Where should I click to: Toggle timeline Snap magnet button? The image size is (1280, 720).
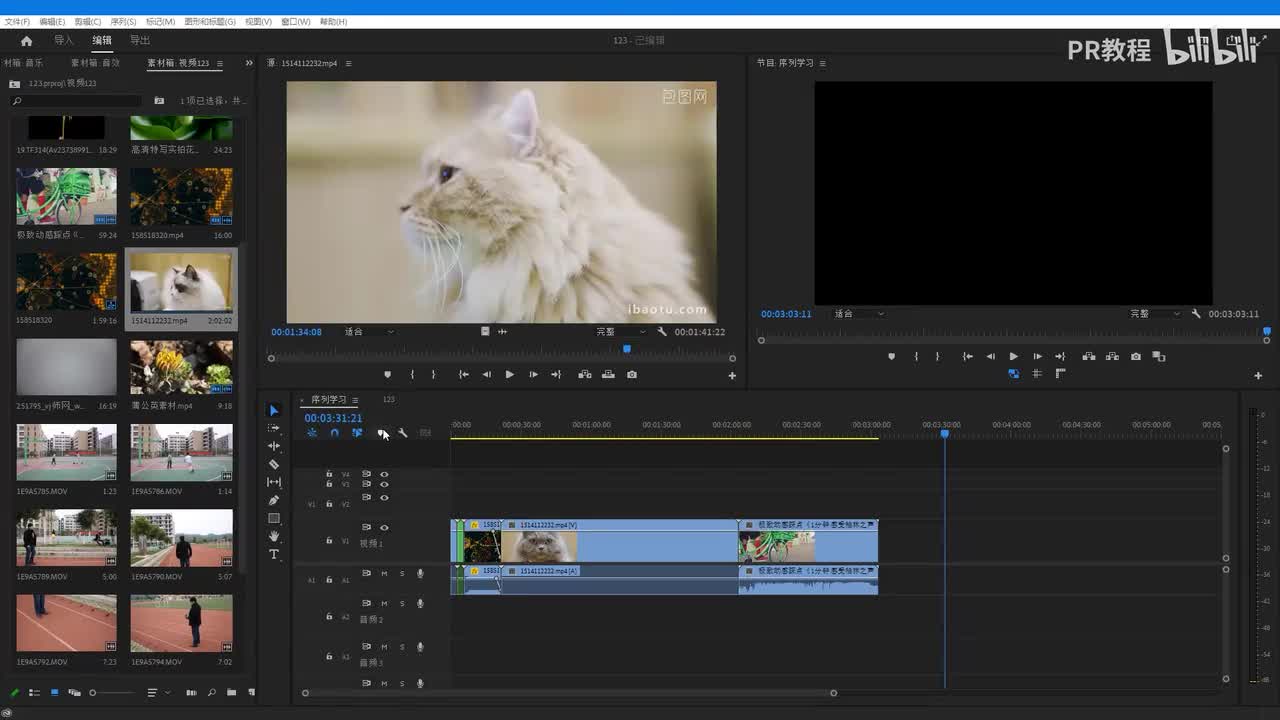pyautogui.click(x=334, y=433)
